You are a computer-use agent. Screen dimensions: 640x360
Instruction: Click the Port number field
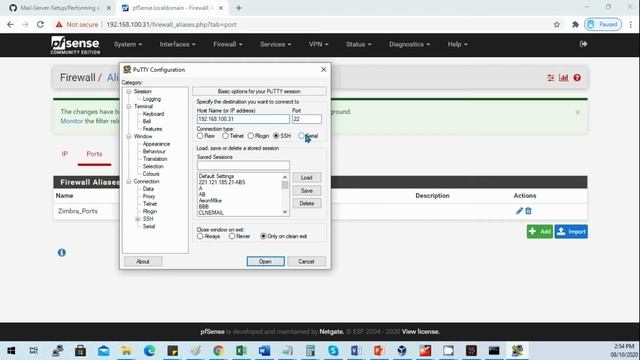click(x=307, y=119)
